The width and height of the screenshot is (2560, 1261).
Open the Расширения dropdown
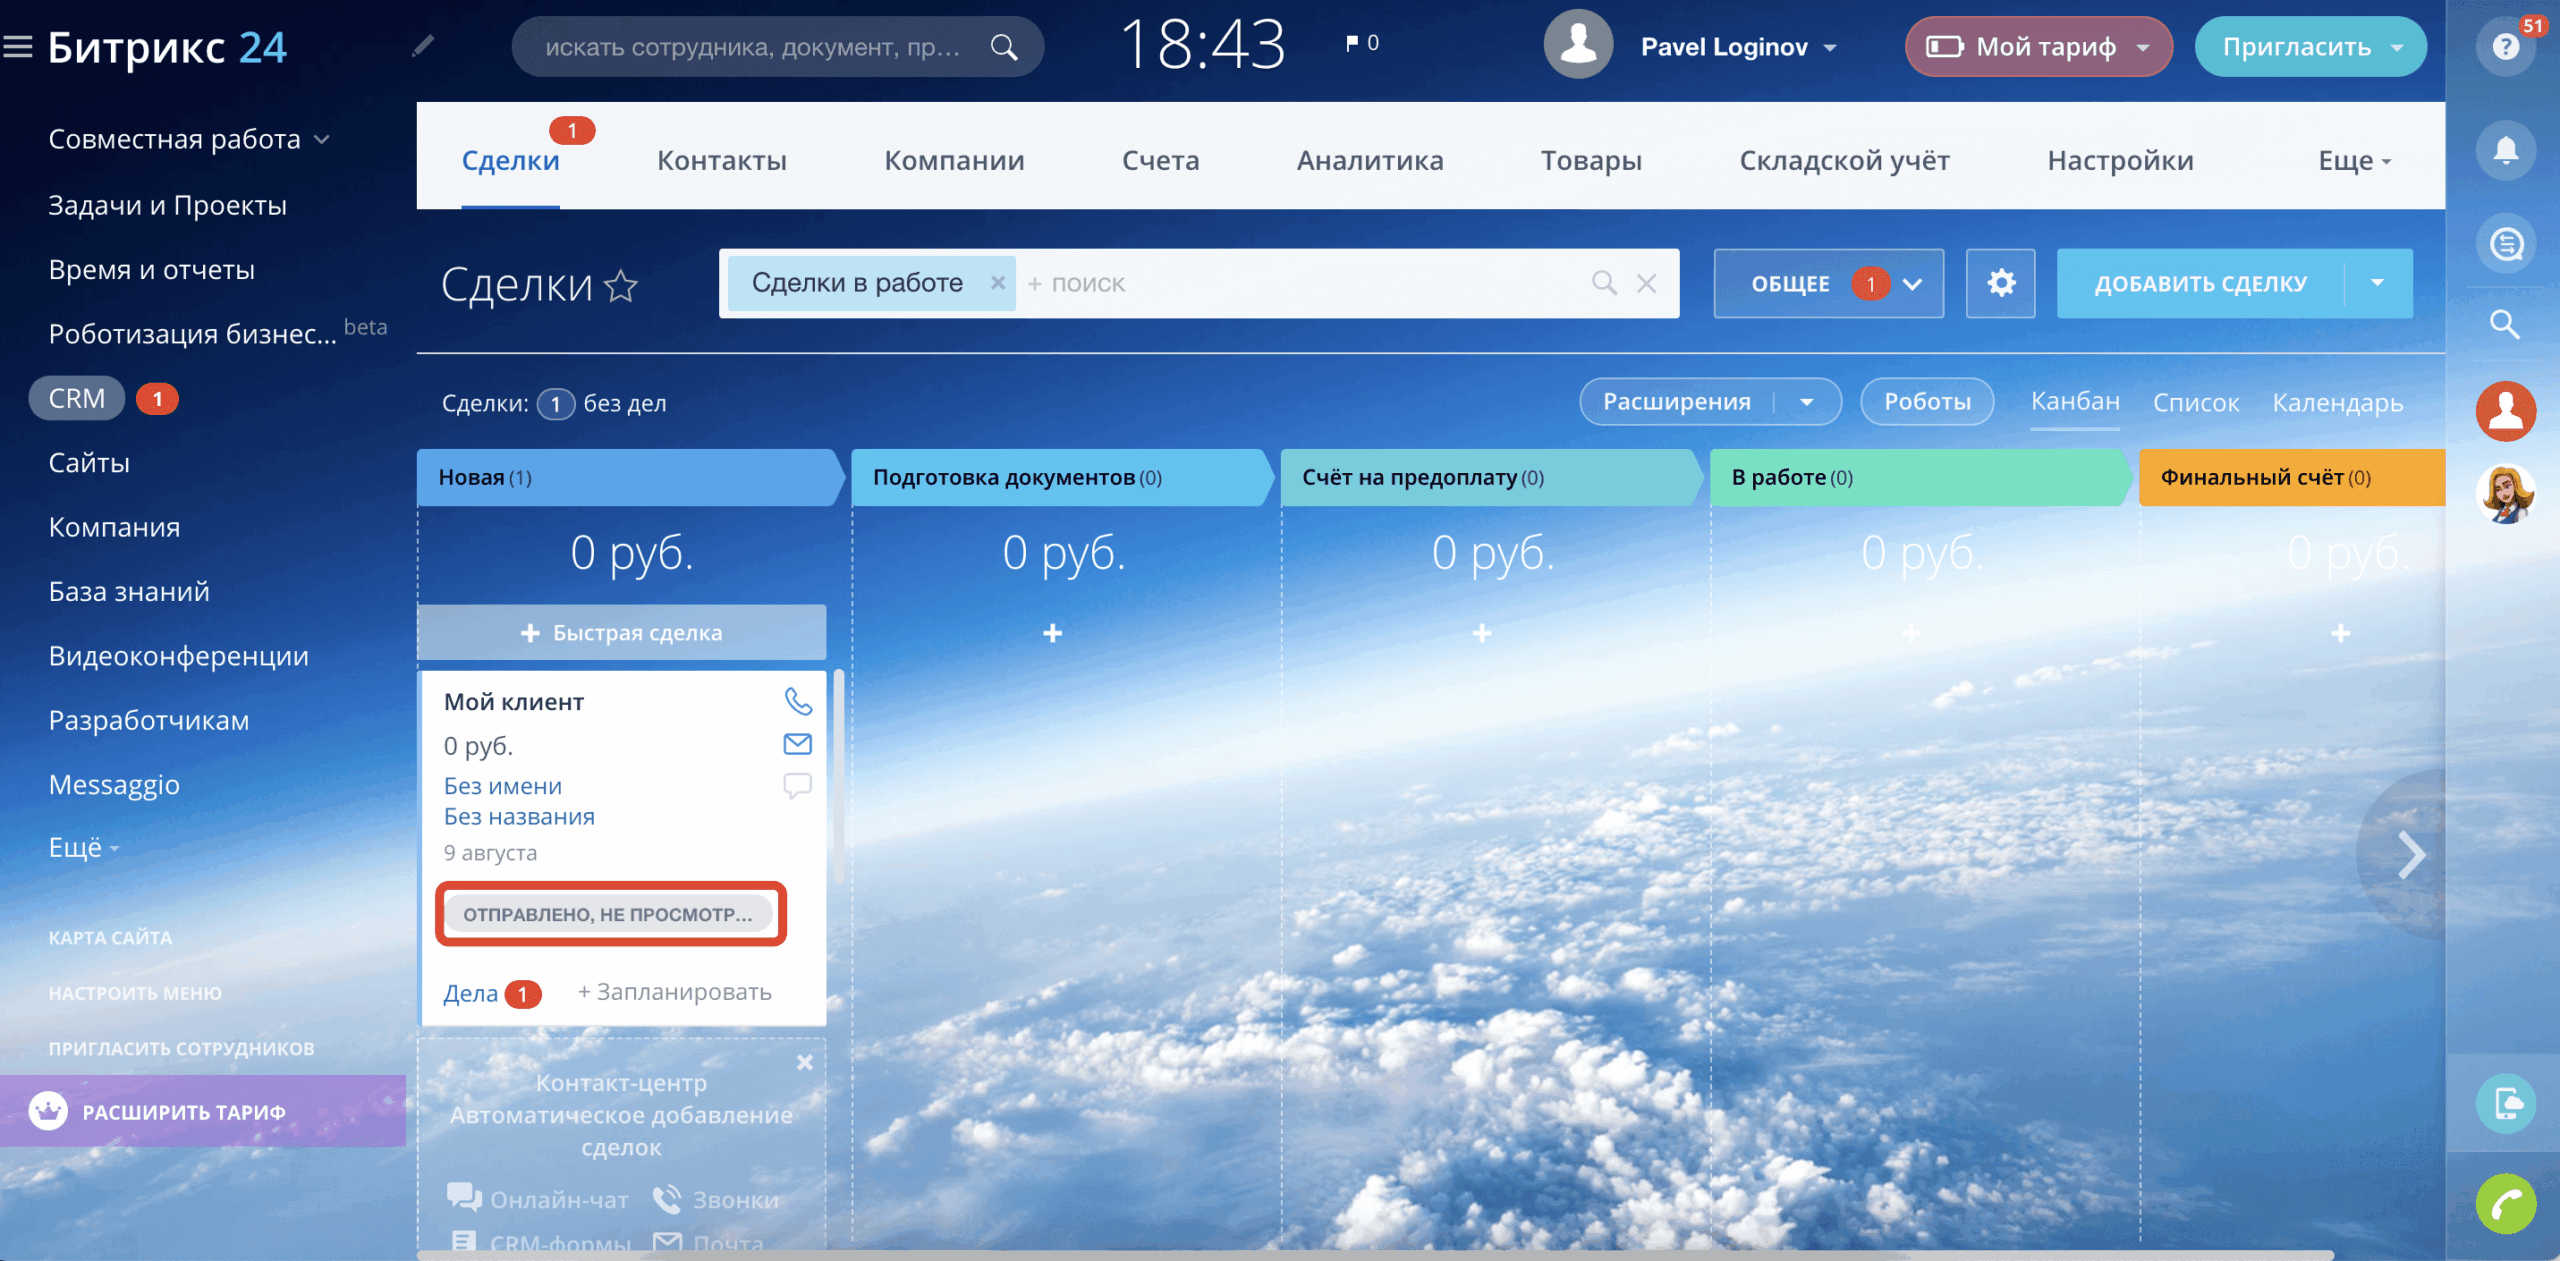[1807, 402]
